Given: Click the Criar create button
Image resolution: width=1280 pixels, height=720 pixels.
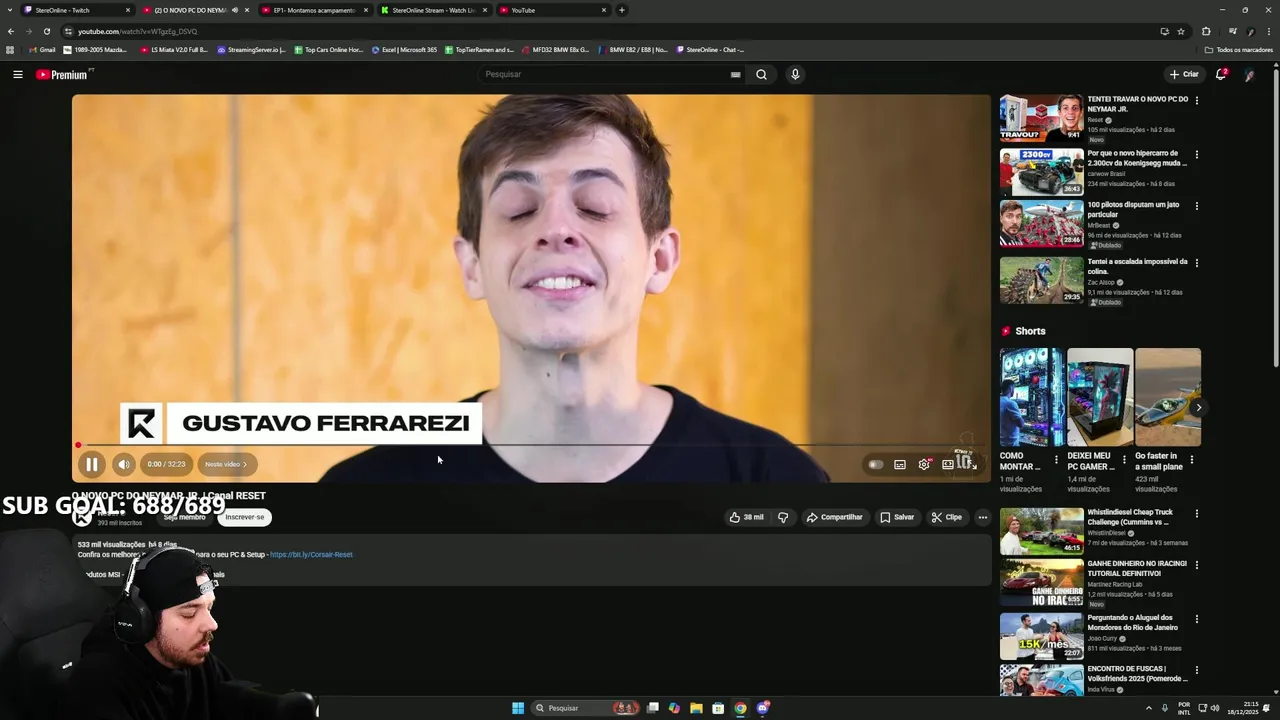Looking at the screenshot, I should pos(1184,74).
